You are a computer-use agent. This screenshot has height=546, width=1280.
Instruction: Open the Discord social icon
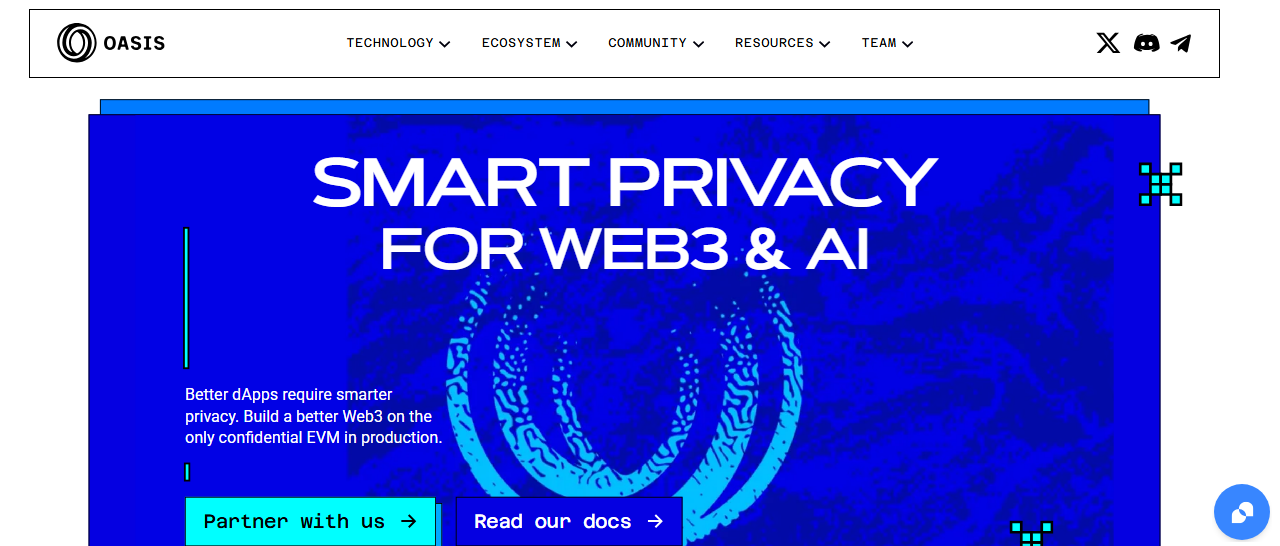coord(1146,43)
